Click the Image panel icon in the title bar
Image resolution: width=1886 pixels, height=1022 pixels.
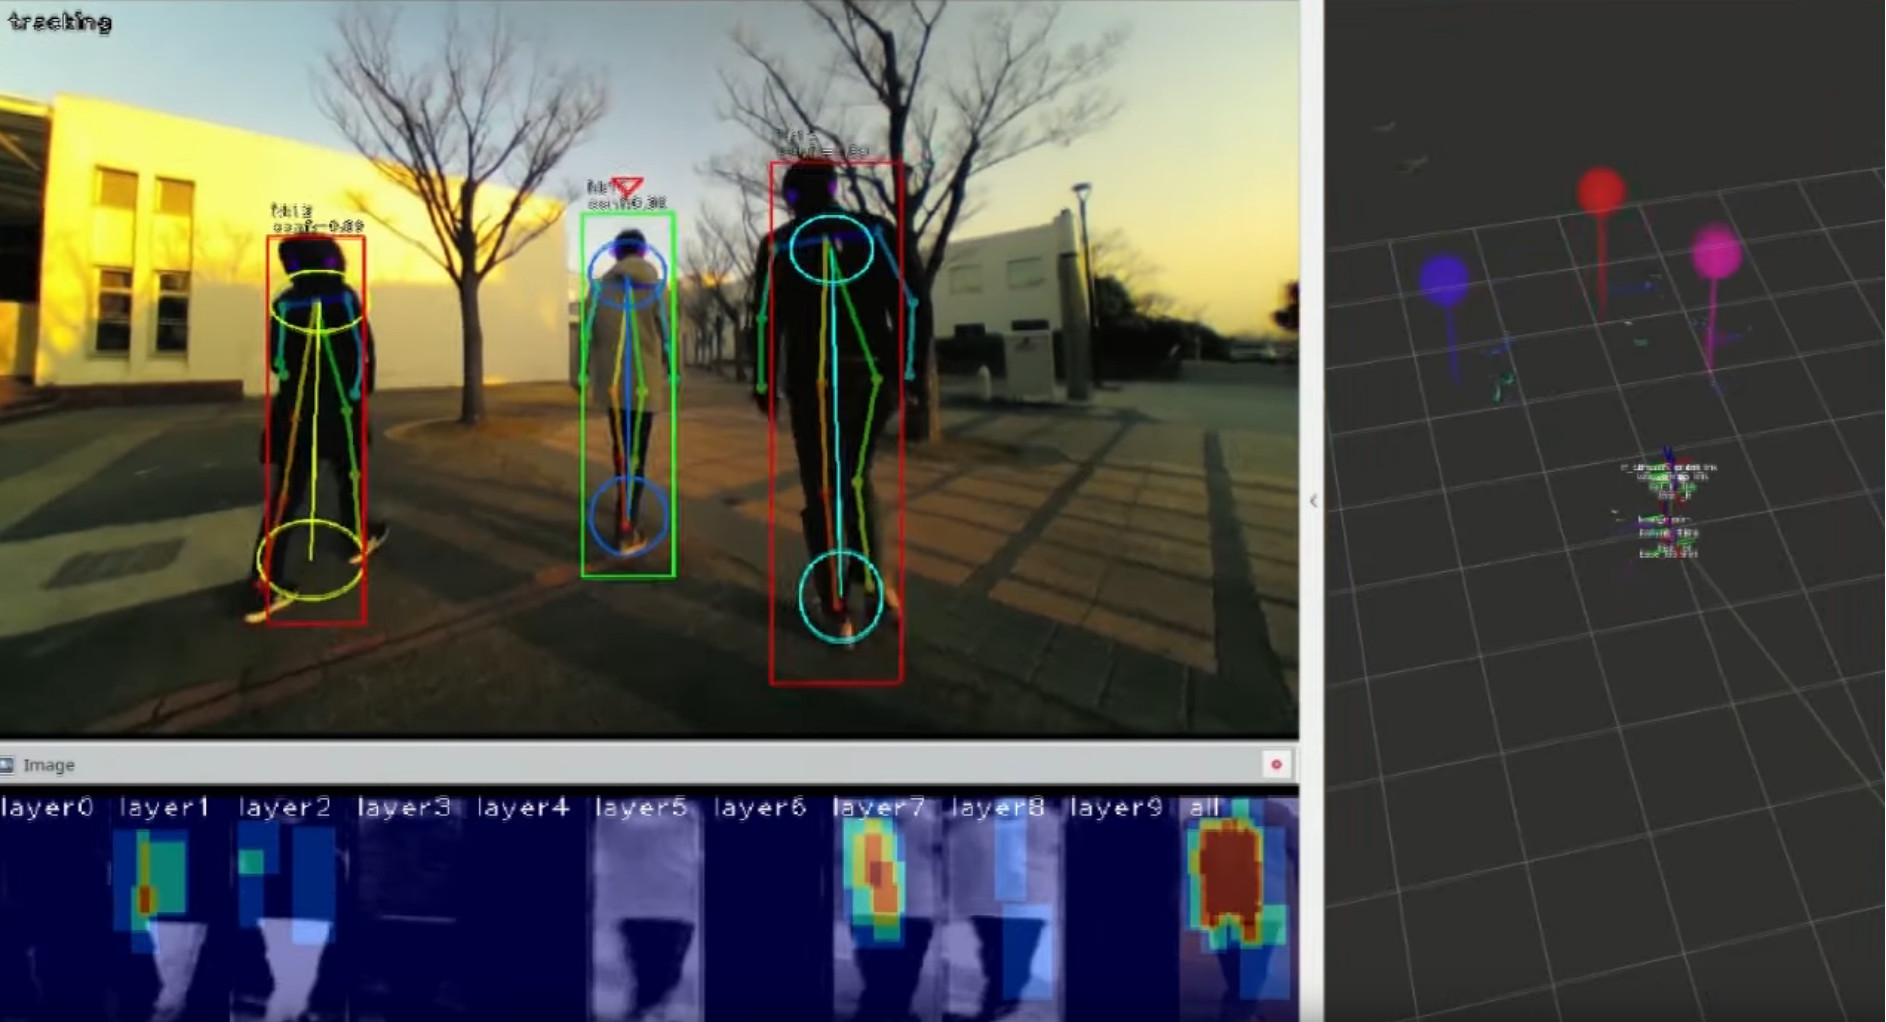pos(8,765)
